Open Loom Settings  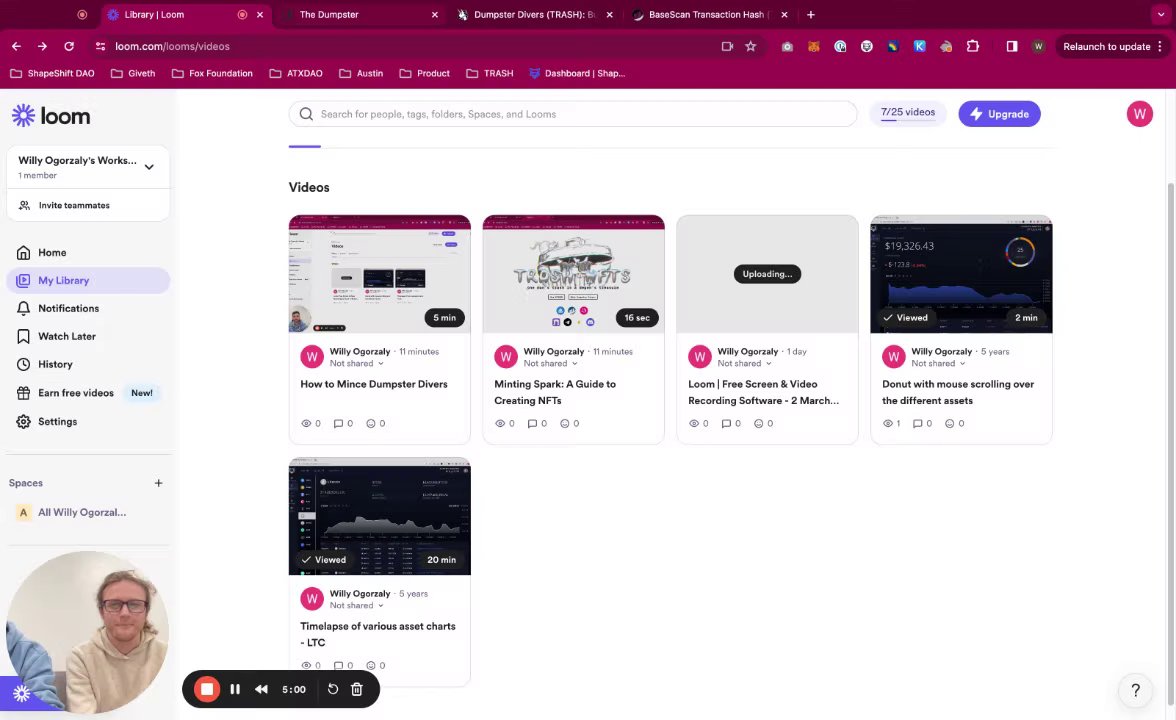pyautogui.click(x=88, y=422)
